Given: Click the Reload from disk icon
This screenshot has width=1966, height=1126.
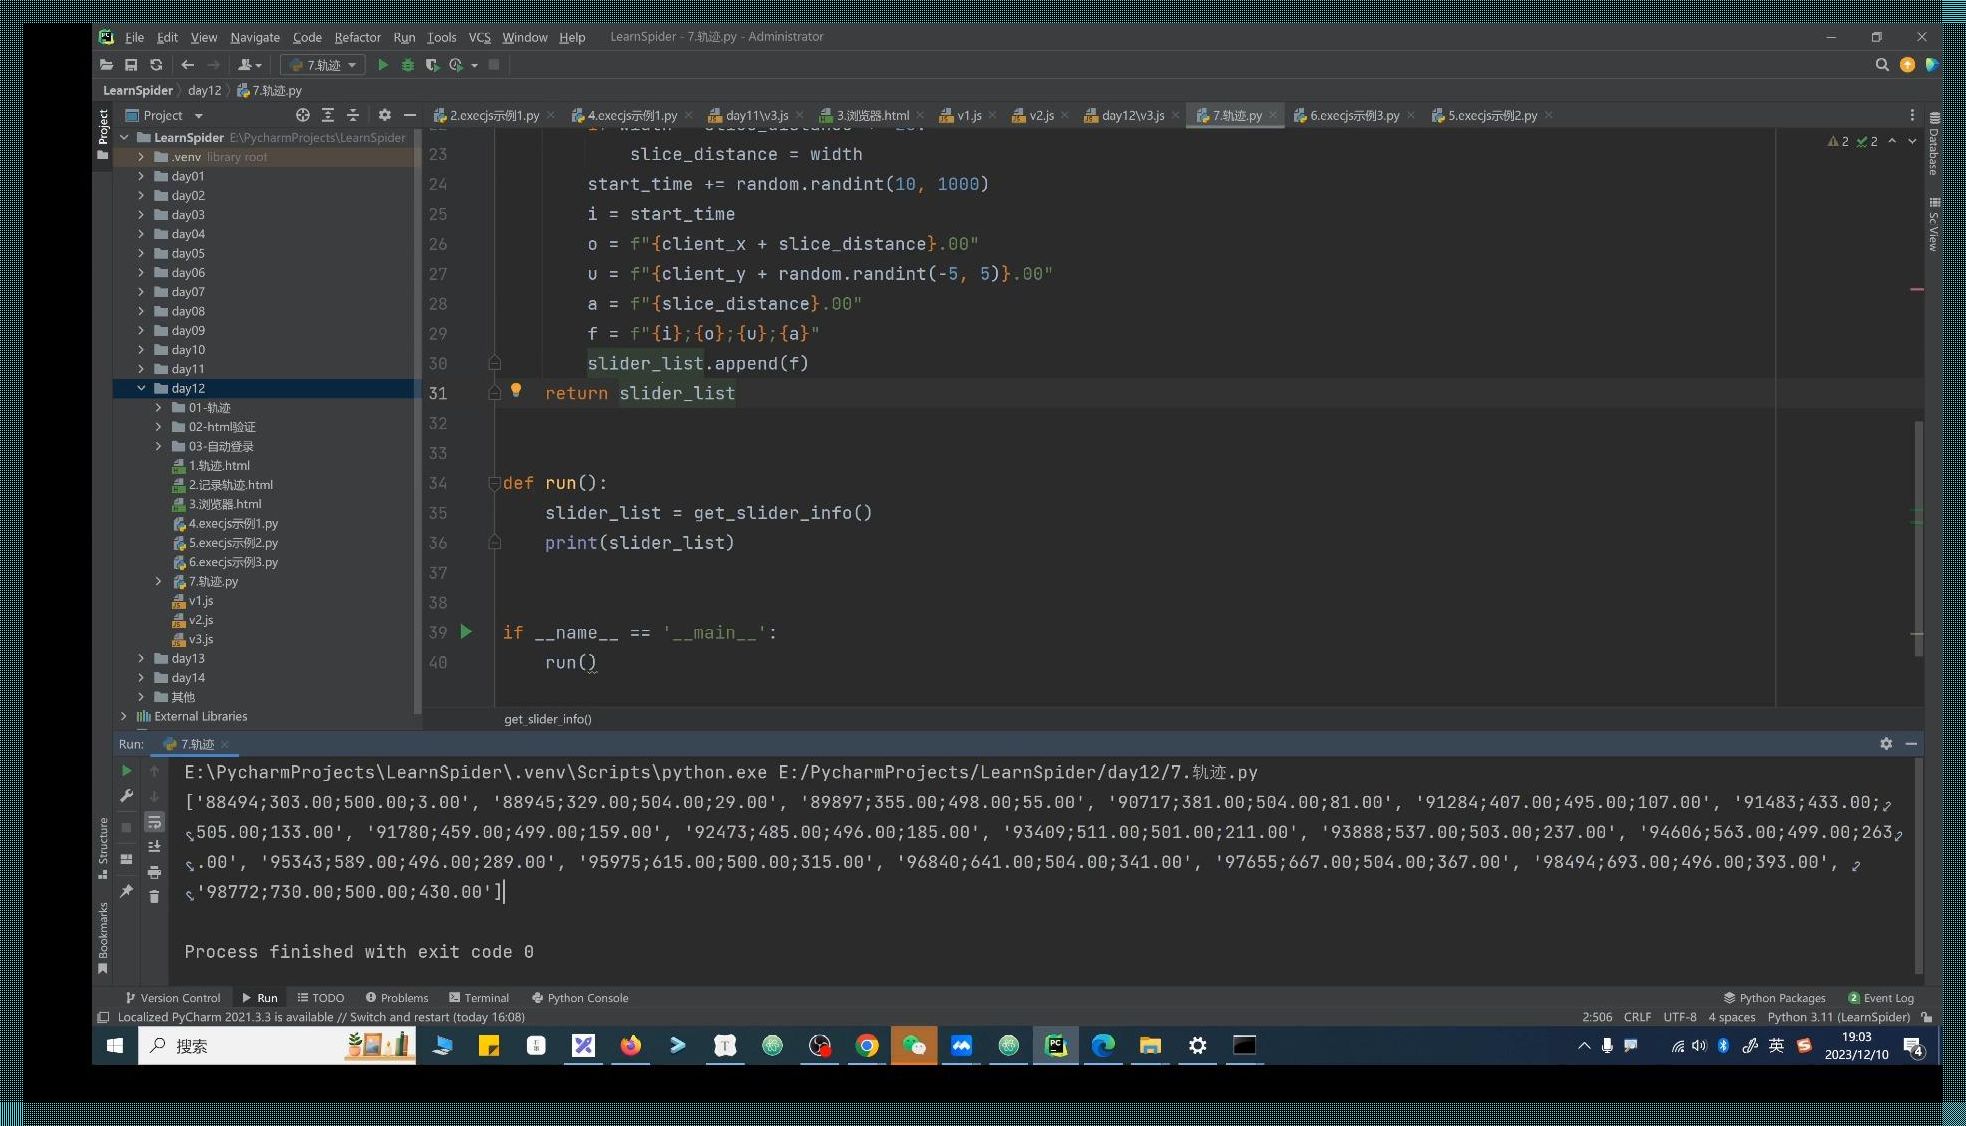Looking at the screenshot, I should coord(156,65).
